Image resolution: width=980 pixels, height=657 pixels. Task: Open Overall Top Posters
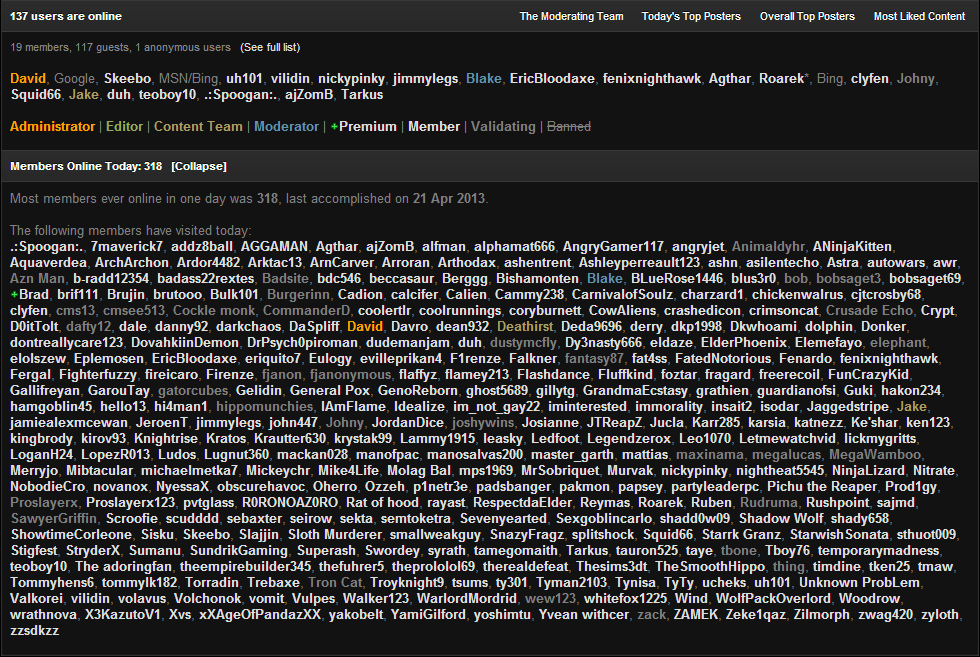coord(807,16)
